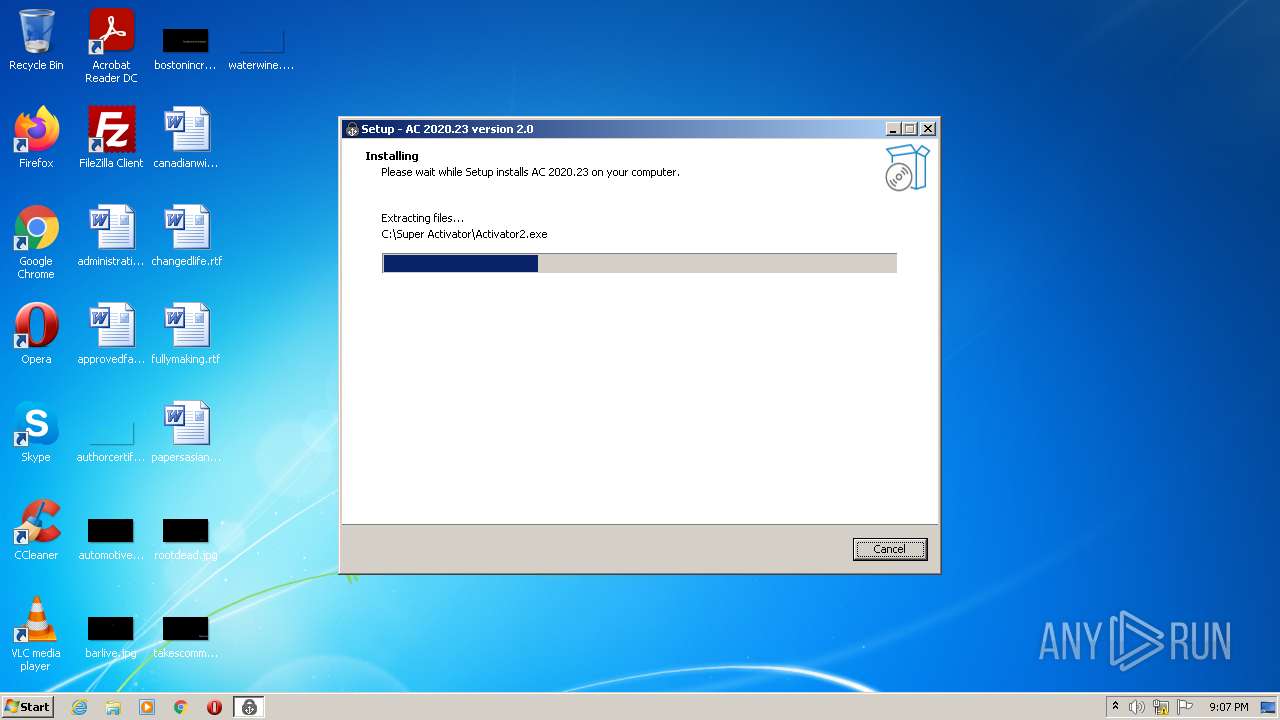Minimize the Setup window
This screenshot has width=1280, height=720.
pyautogui.click(x=892, y=129)
